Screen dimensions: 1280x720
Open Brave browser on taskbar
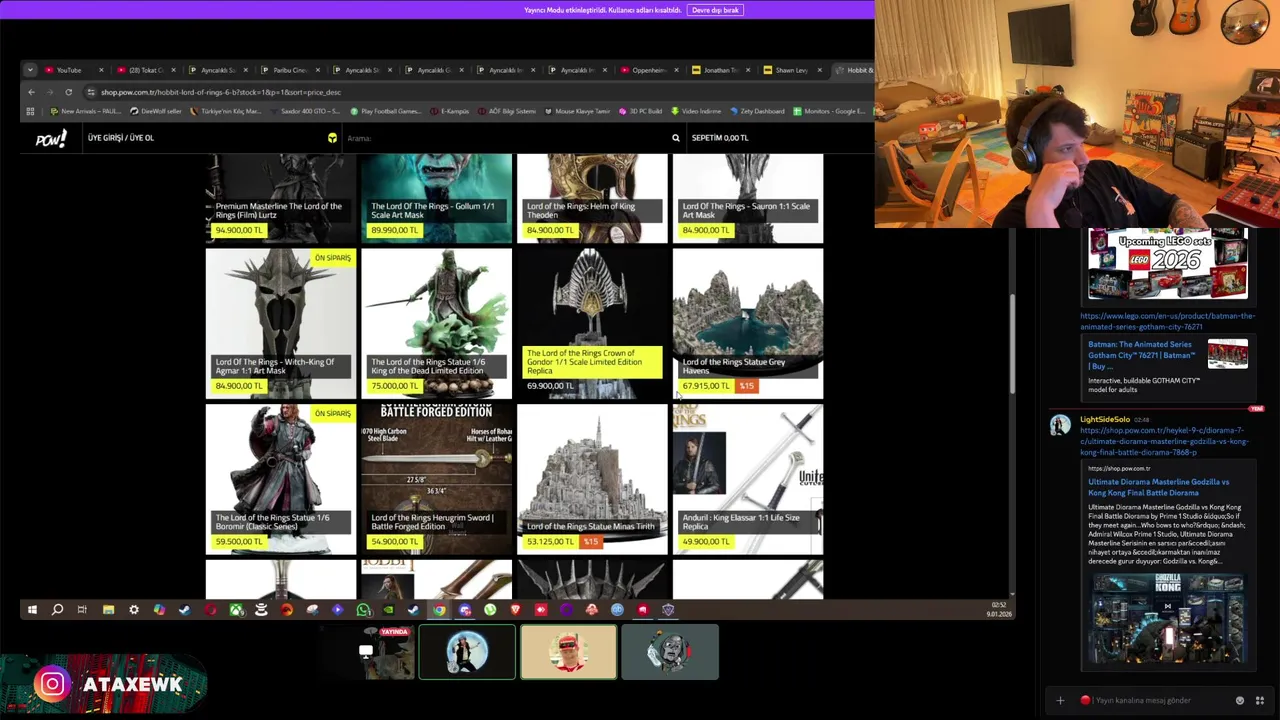(516, 610)
